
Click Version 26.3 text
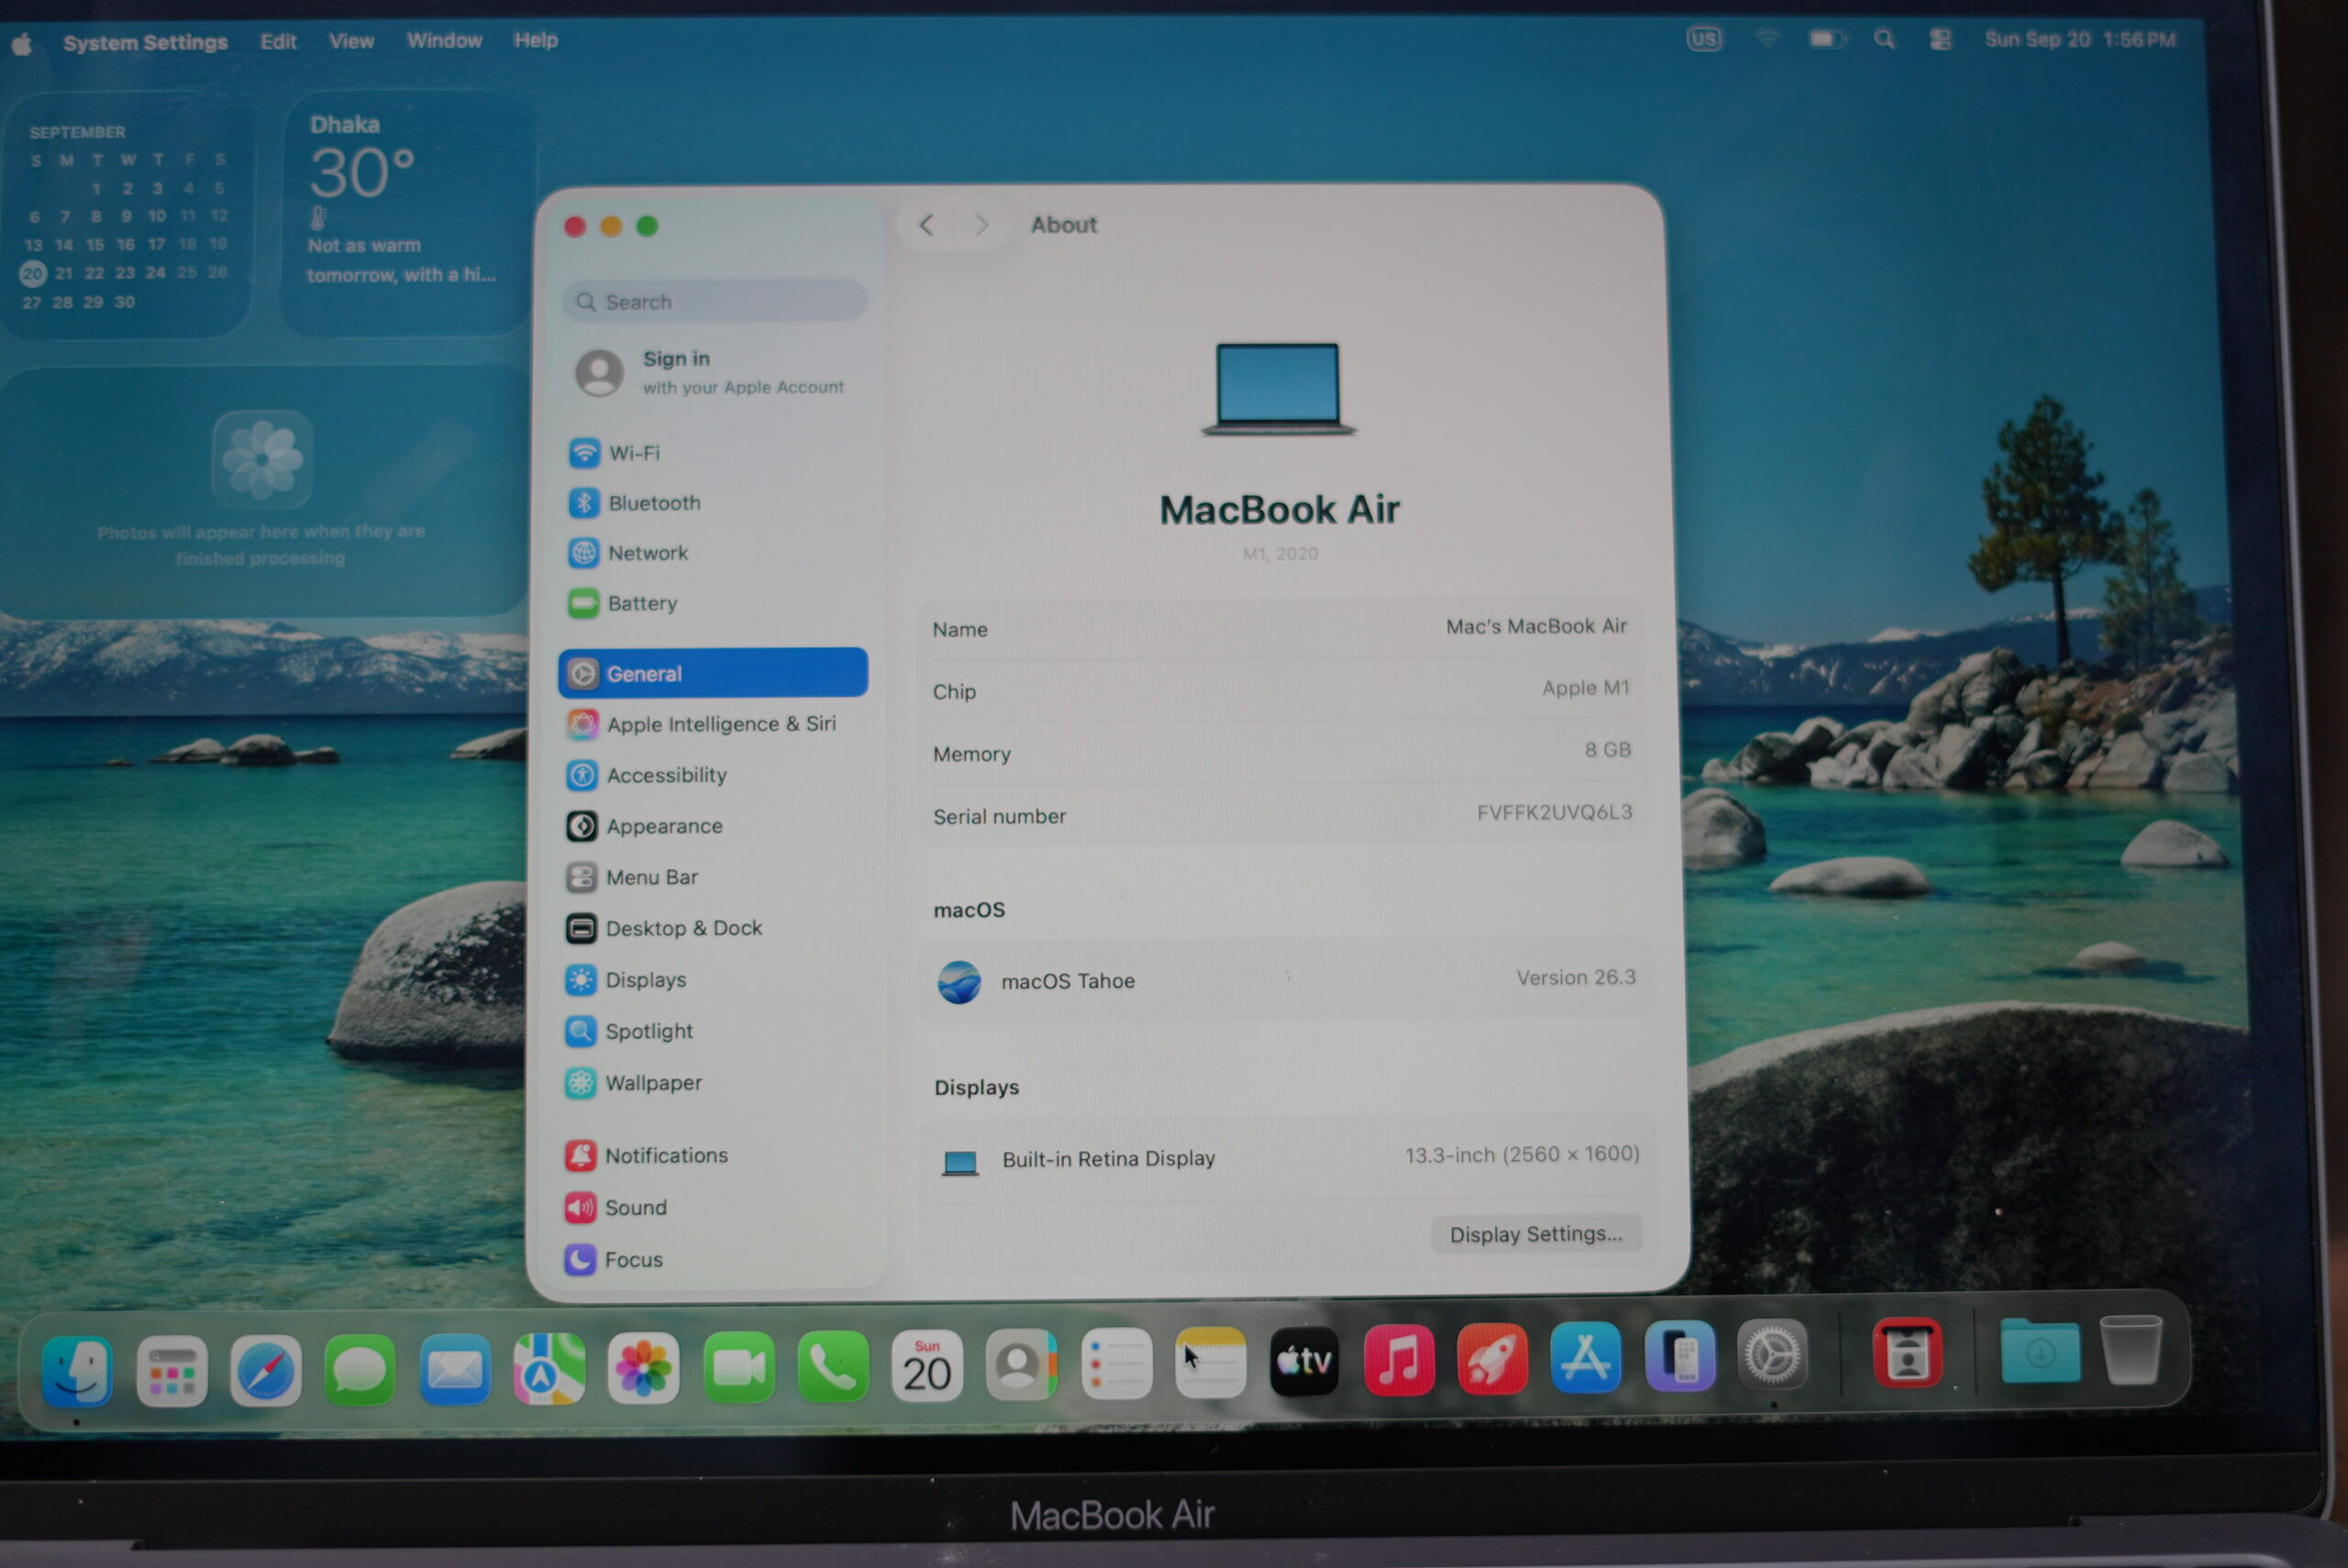tap(1576, 978)
